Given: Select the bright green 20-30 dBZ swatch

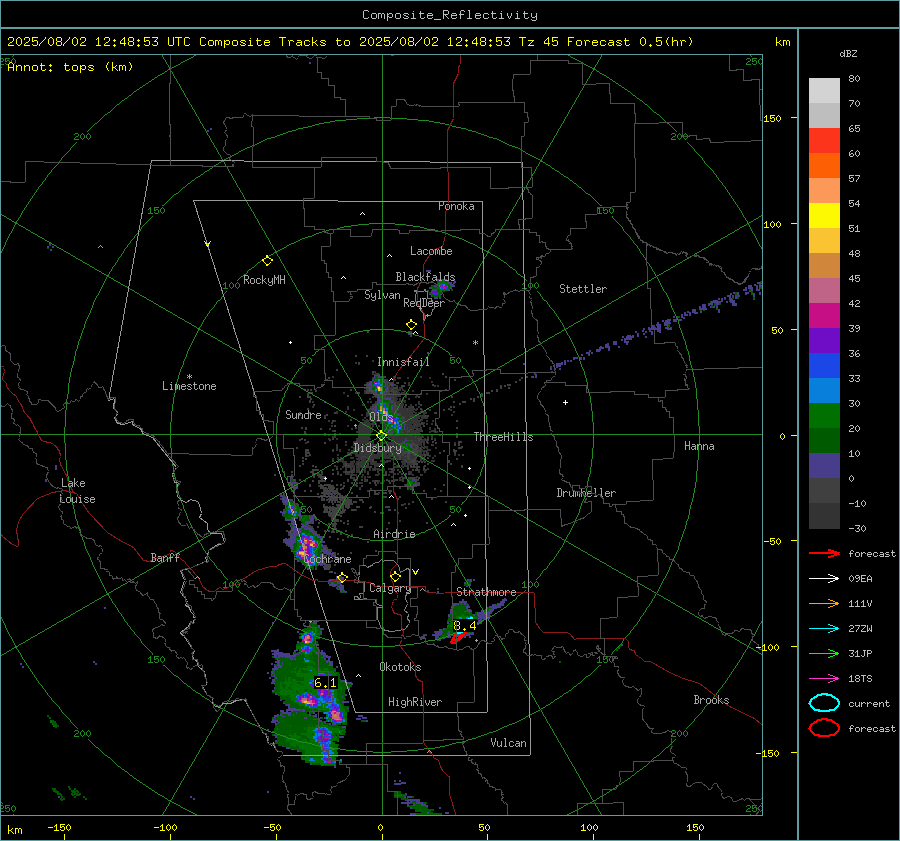Looking at the screenshot, I should pyautogui.click(x=824, y=416).
